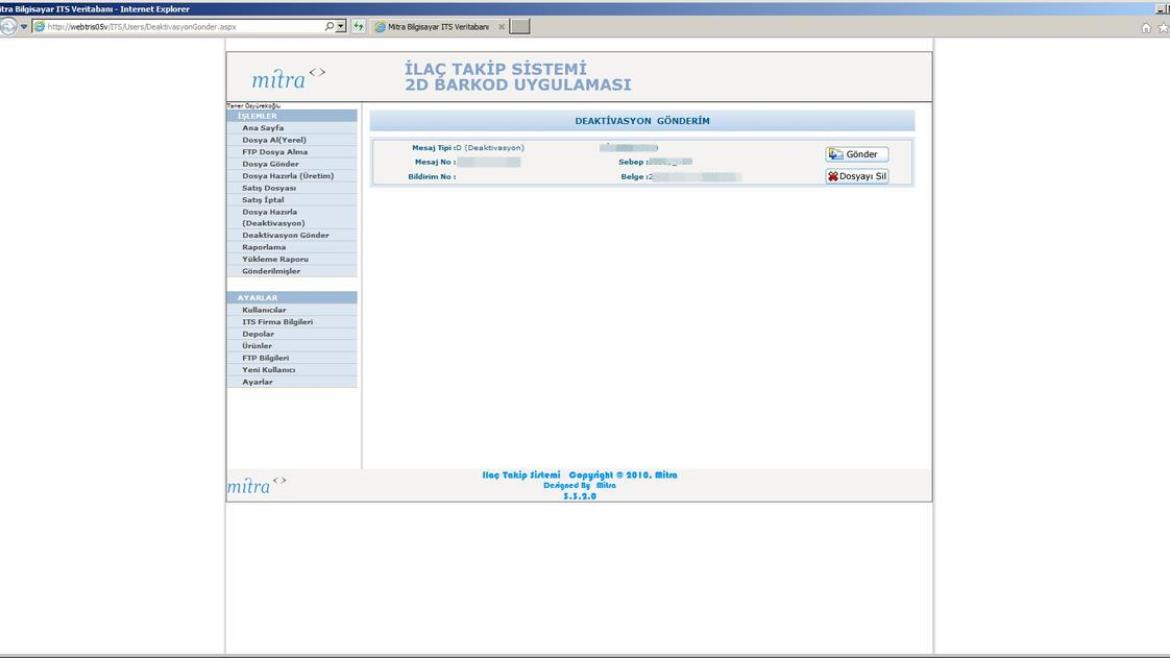Click the refresh page icon
The image size is (1170, 658).
click(359, 26)
